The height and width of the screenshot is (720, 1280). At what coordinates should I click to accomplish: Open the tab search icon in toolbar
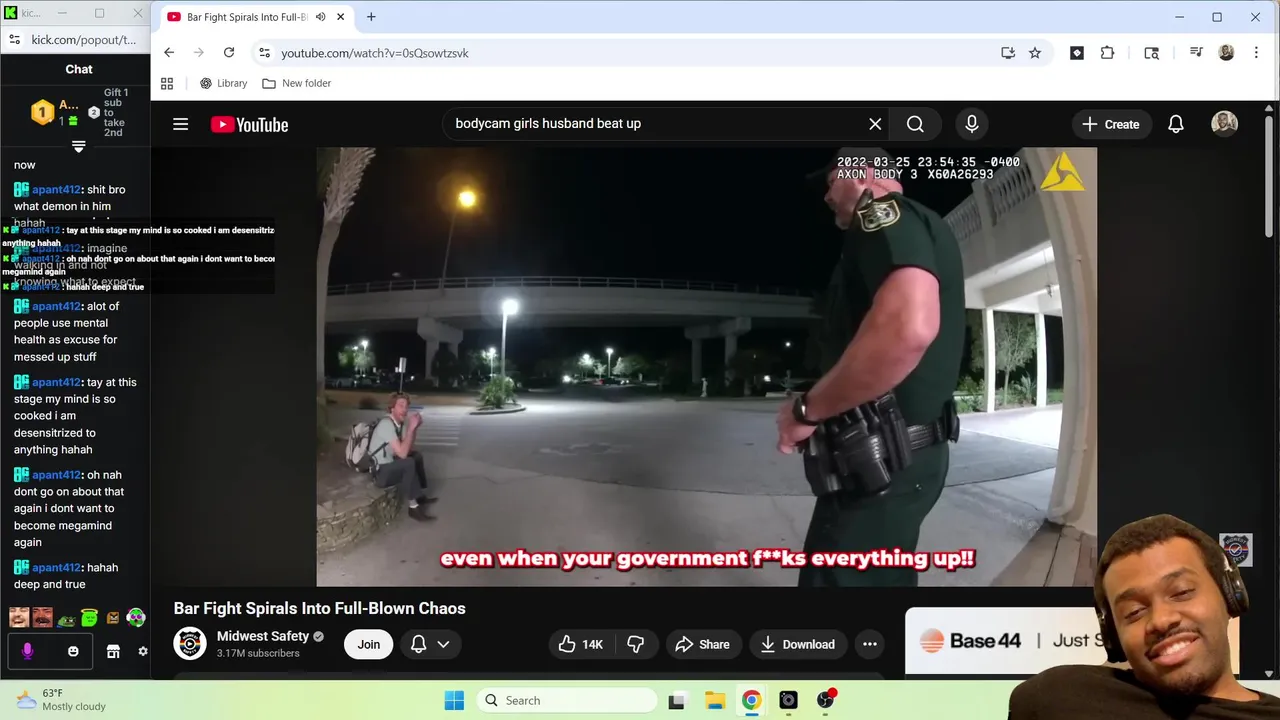coord(1152,53)
